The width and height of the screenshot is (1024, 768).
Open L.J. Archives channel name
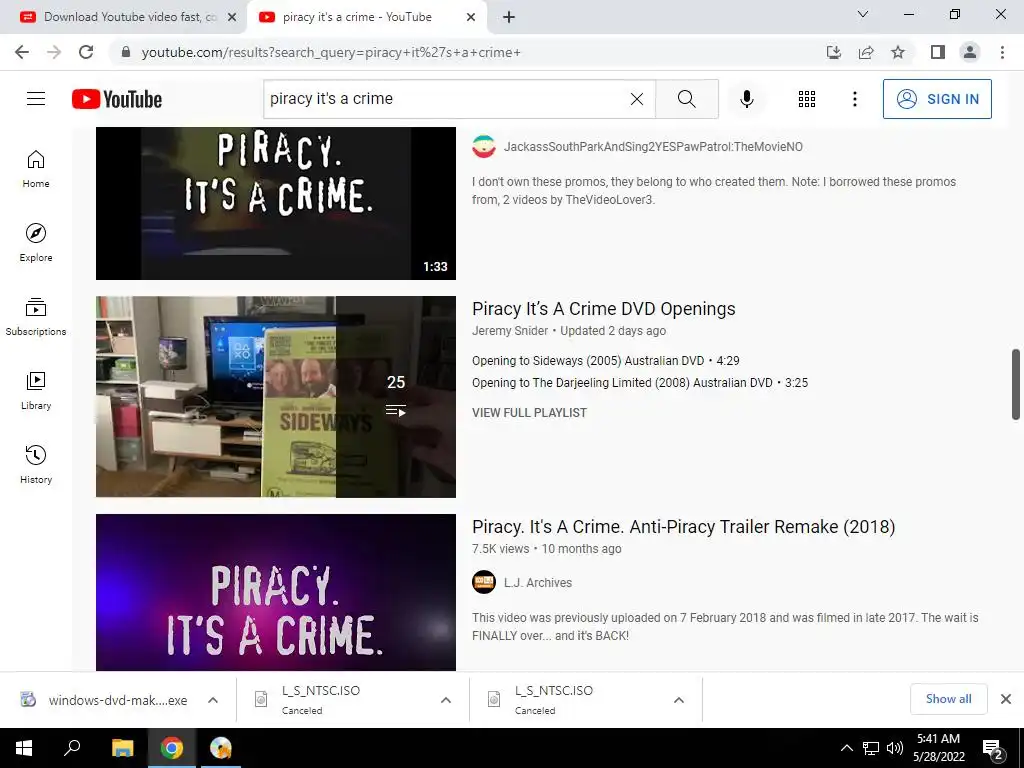(537, 583)
